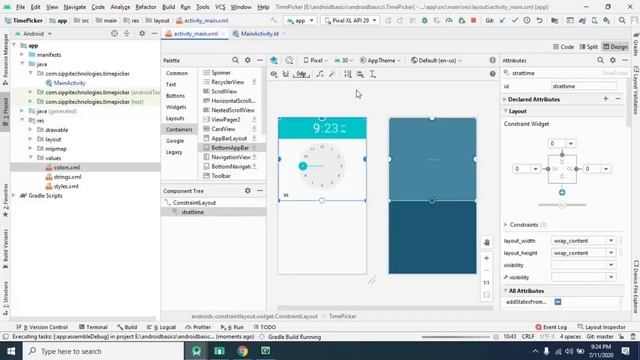This screenshot has height=360, width=640.
Task: Open the Pixel device preview dropdown
Action: point(316,60)
